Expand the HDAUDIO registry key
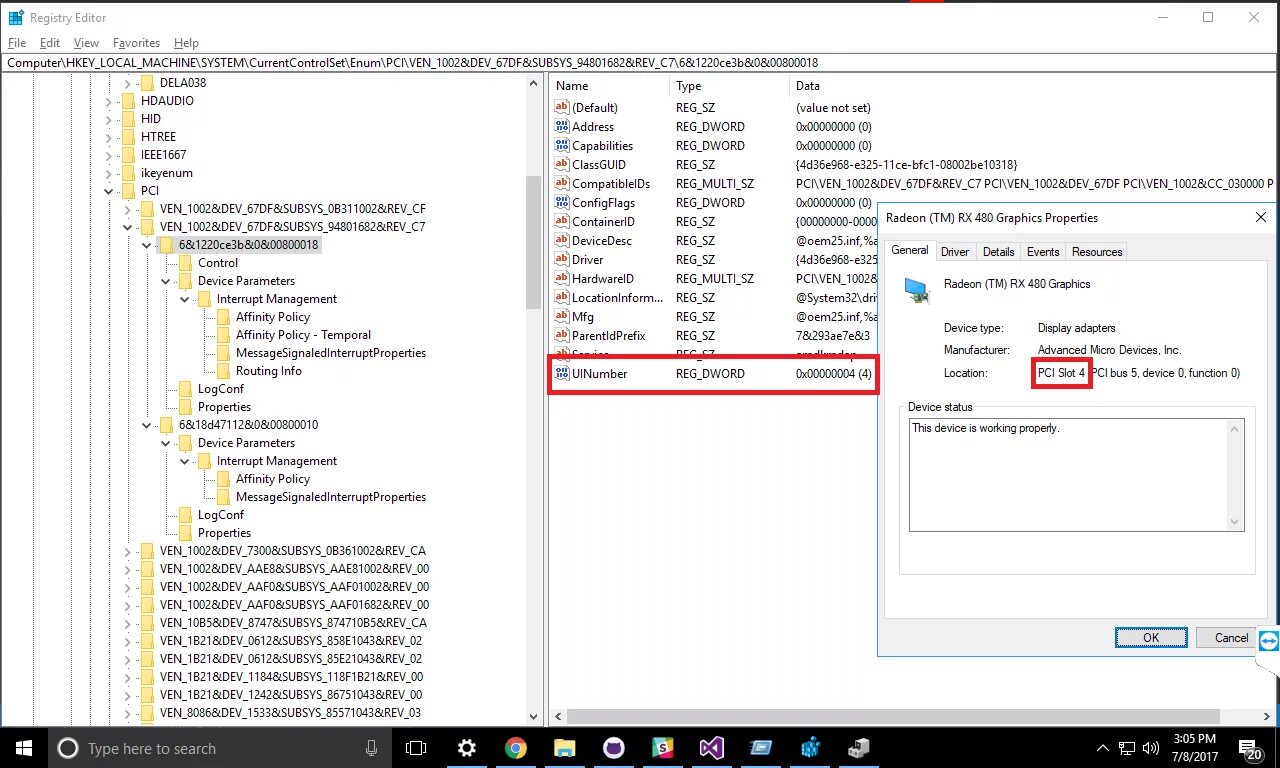 click(x=108, y=101)
